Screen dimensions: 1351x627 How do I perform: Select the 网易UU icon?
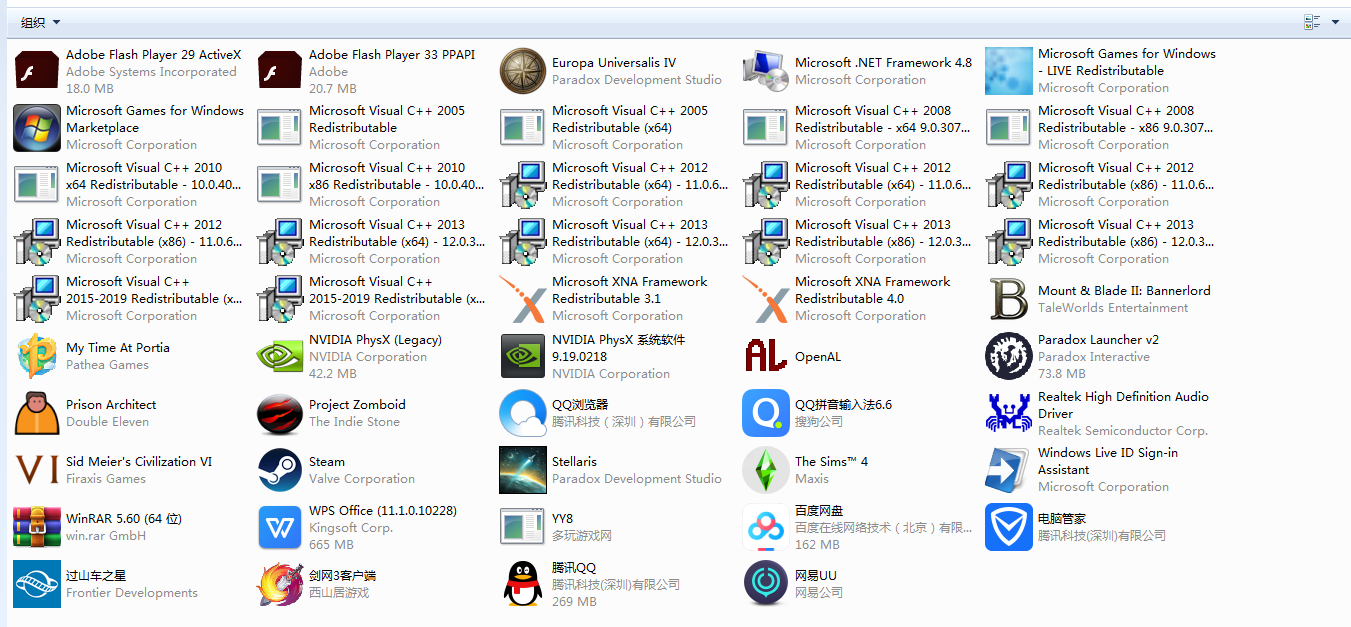(x=766, y=584)
